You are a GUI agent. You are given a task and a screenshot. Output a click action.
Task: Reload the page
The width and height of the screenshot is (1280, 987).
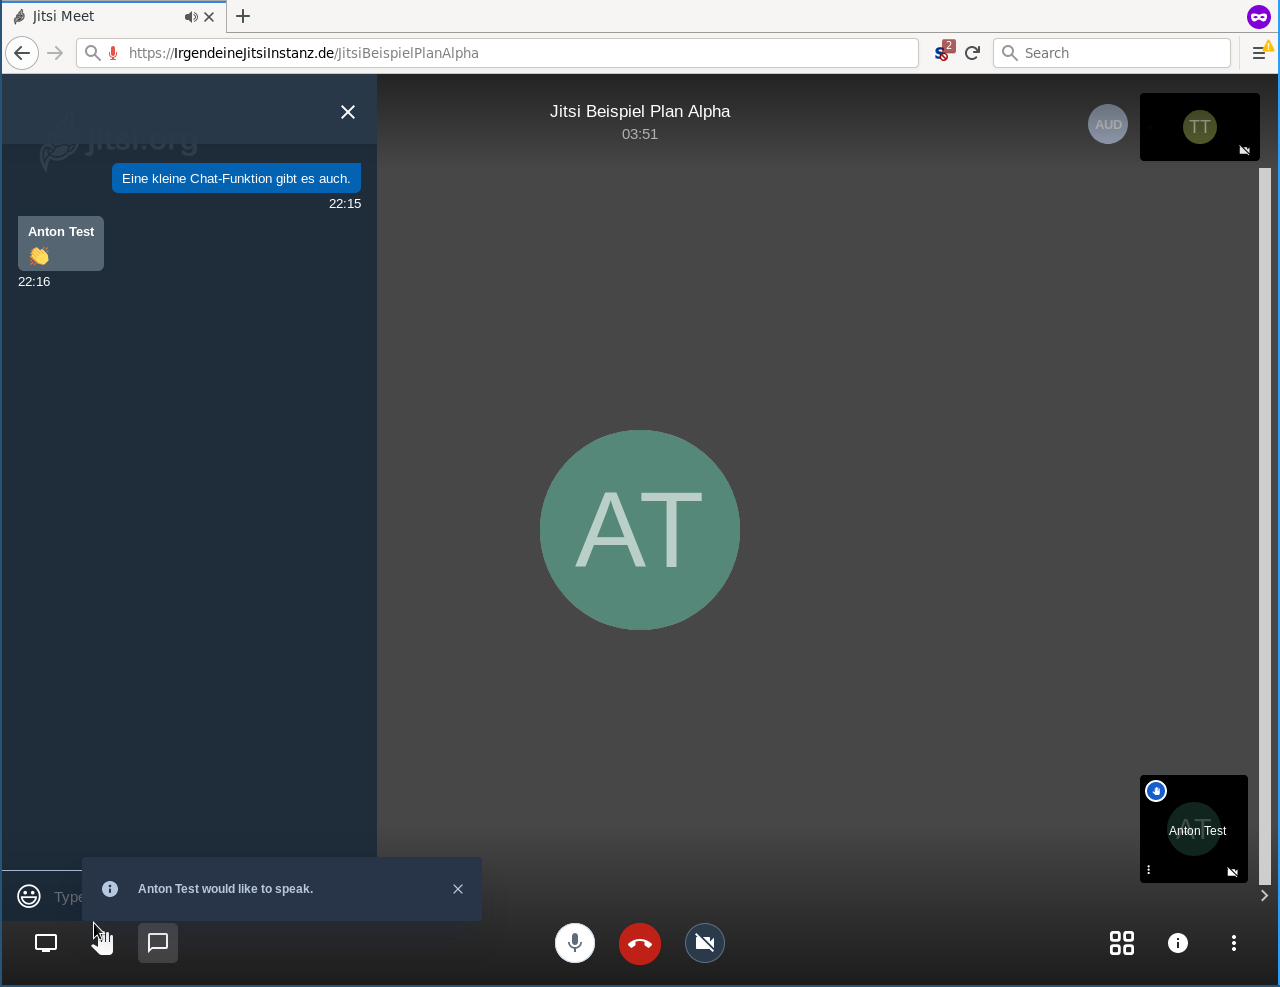[972, 53]
